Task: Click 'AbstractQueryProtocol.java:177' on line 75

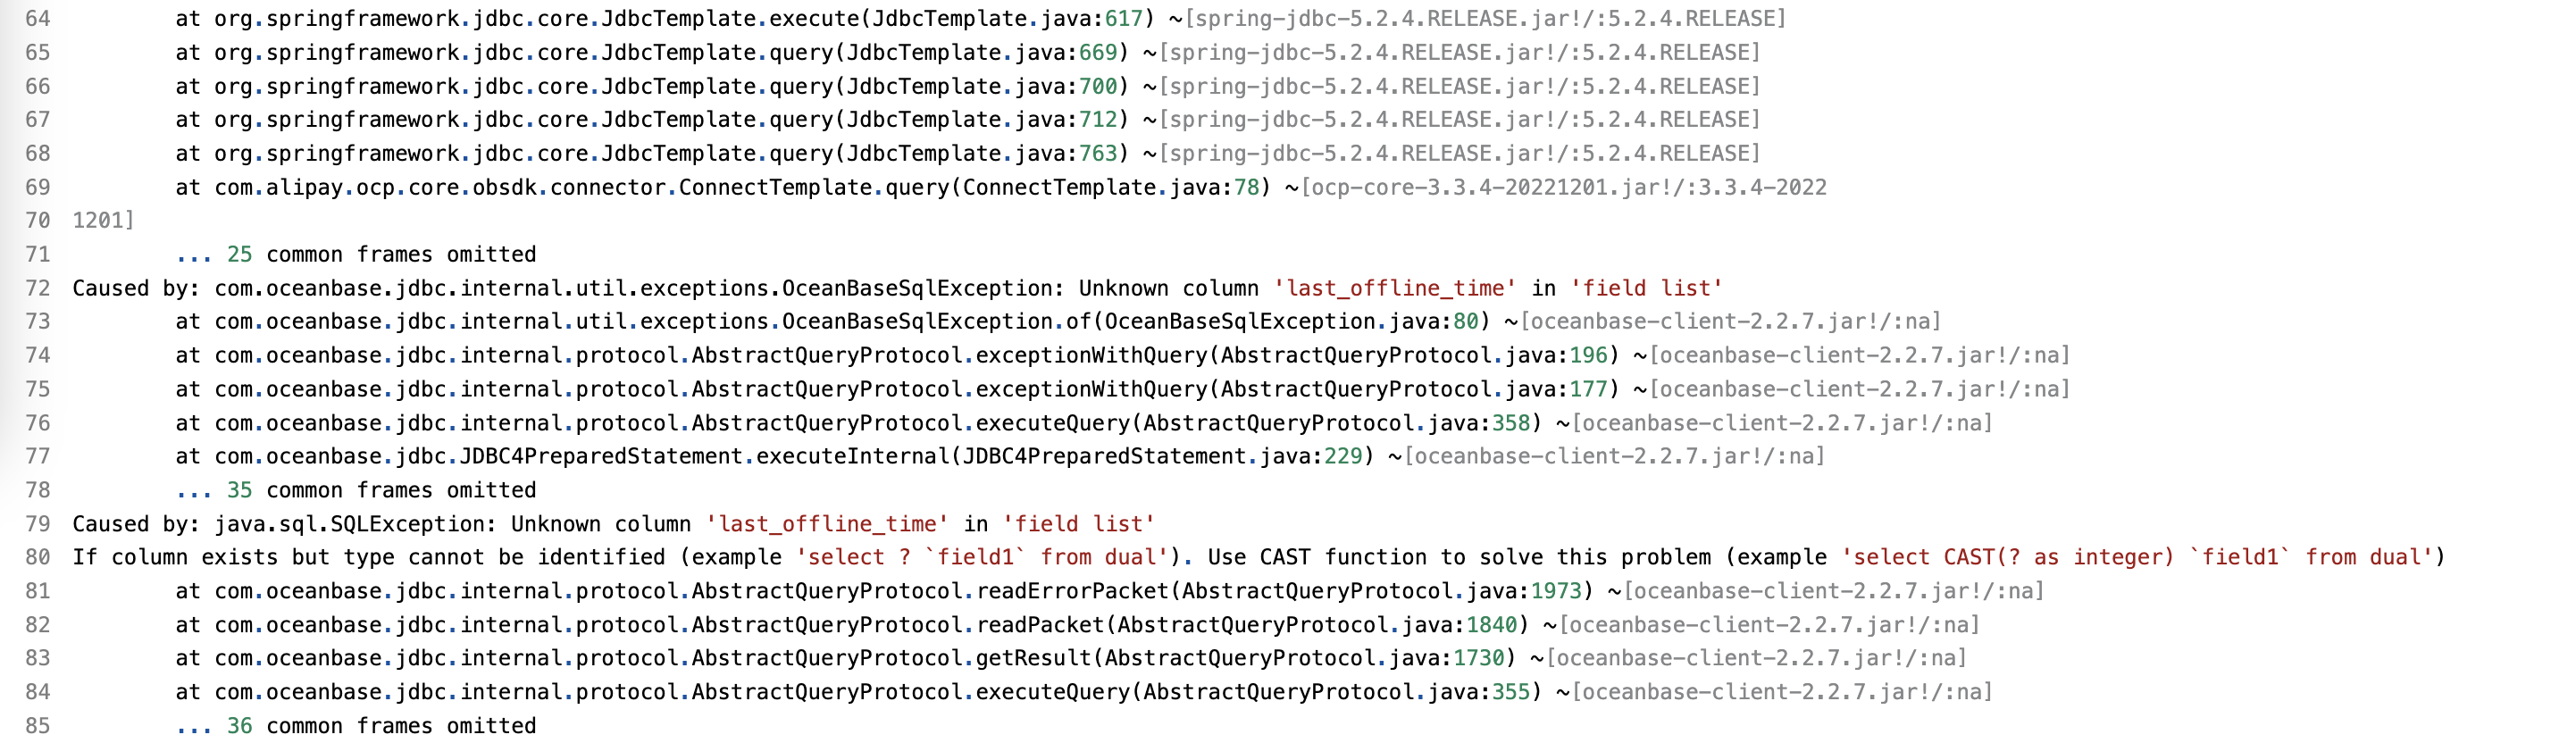Action: pos(1414,389)
